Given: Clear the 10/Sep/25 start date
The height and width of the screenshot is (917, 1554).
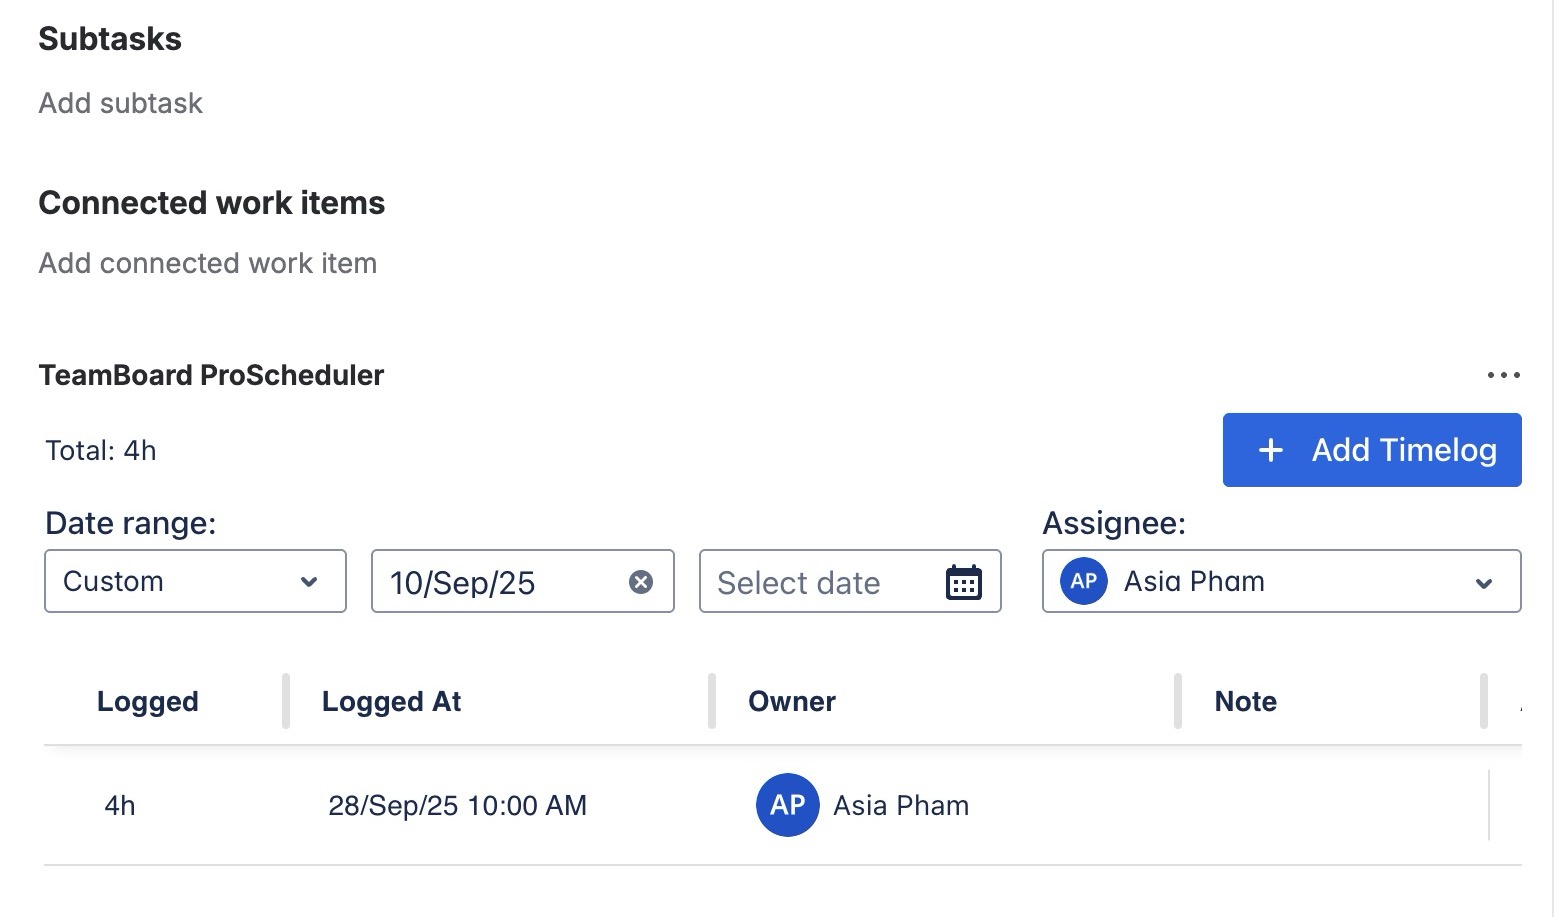Looking at the screenshot, I should (641, 582).
